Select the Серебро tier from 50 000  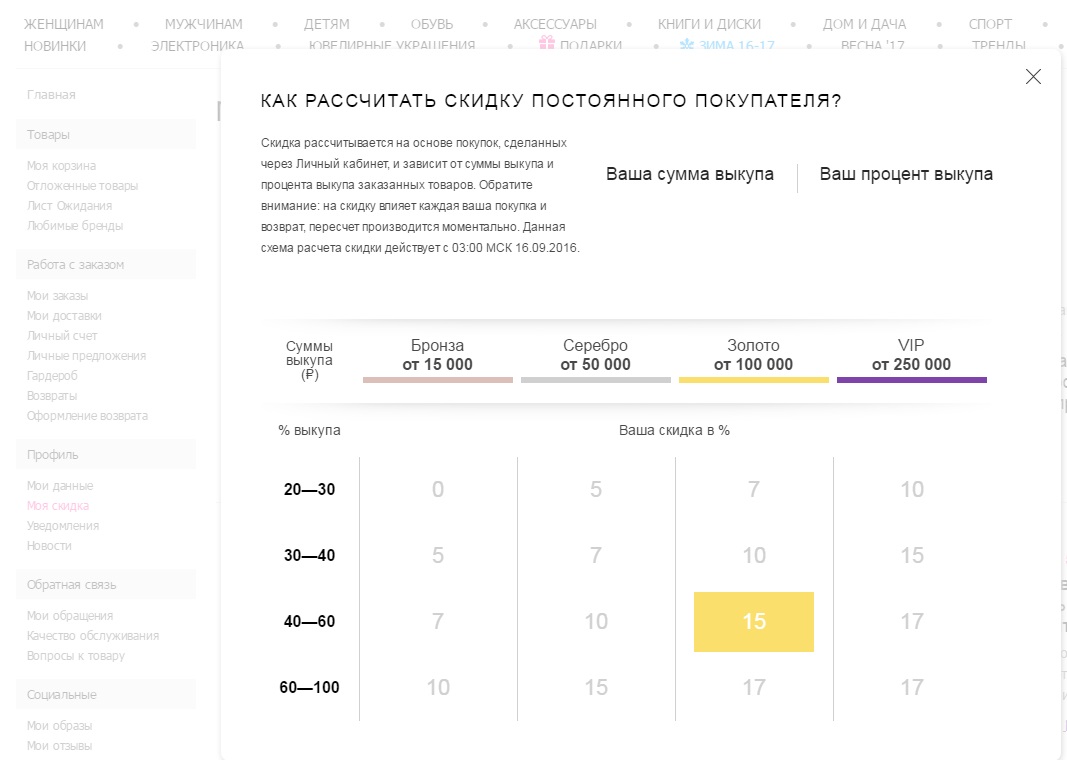(595, 356)
